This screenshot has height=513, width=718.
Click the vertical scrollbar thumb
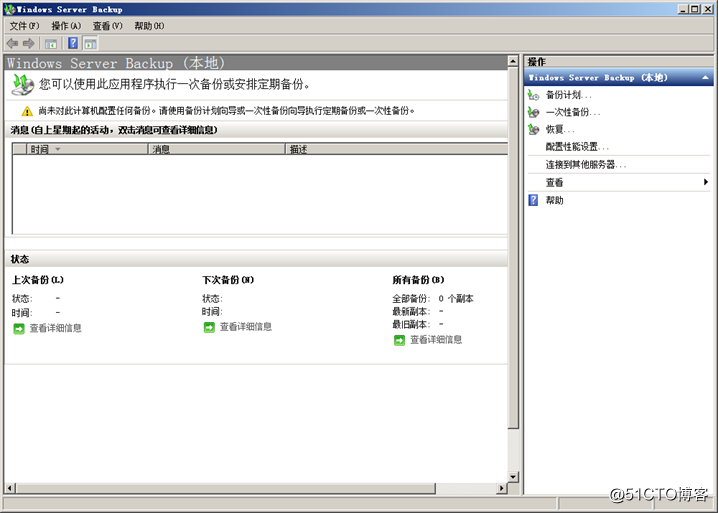513,248
